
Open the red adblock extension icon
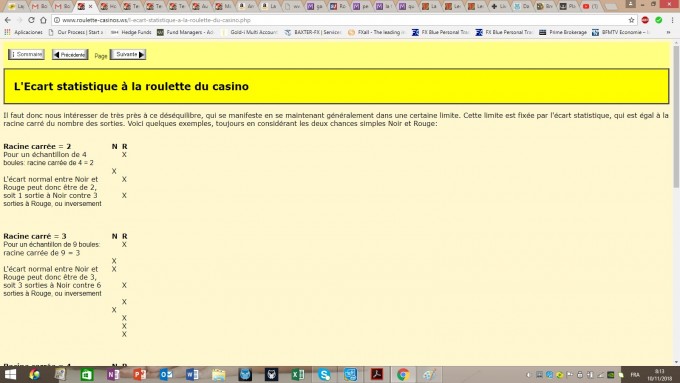[x=645, y=20]
